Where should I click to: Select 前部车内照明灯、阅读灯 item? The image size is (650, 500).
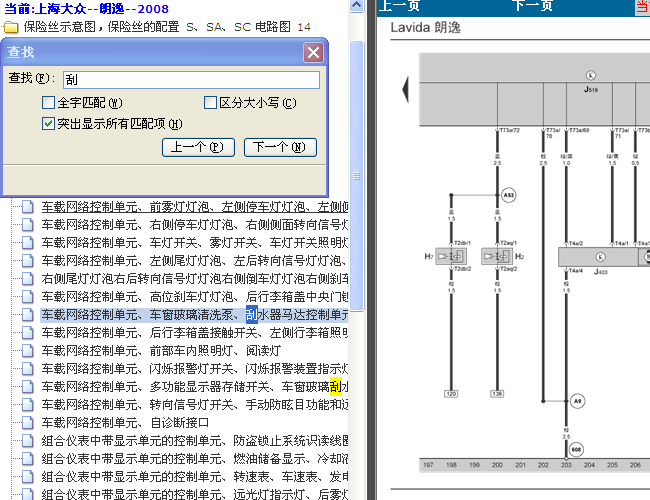coord(161,351)
